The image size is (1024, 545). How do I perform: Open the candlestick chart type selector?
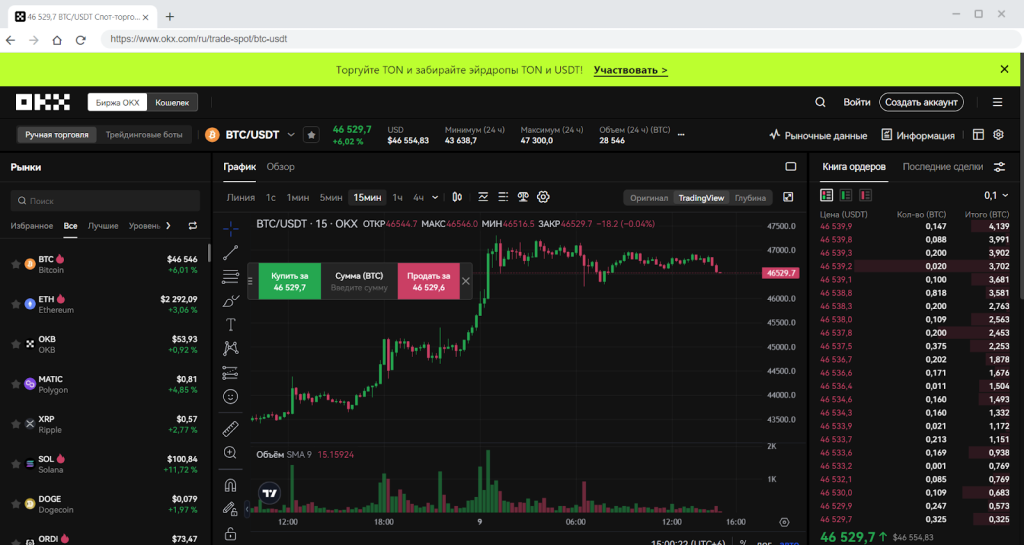coord(457,197)
